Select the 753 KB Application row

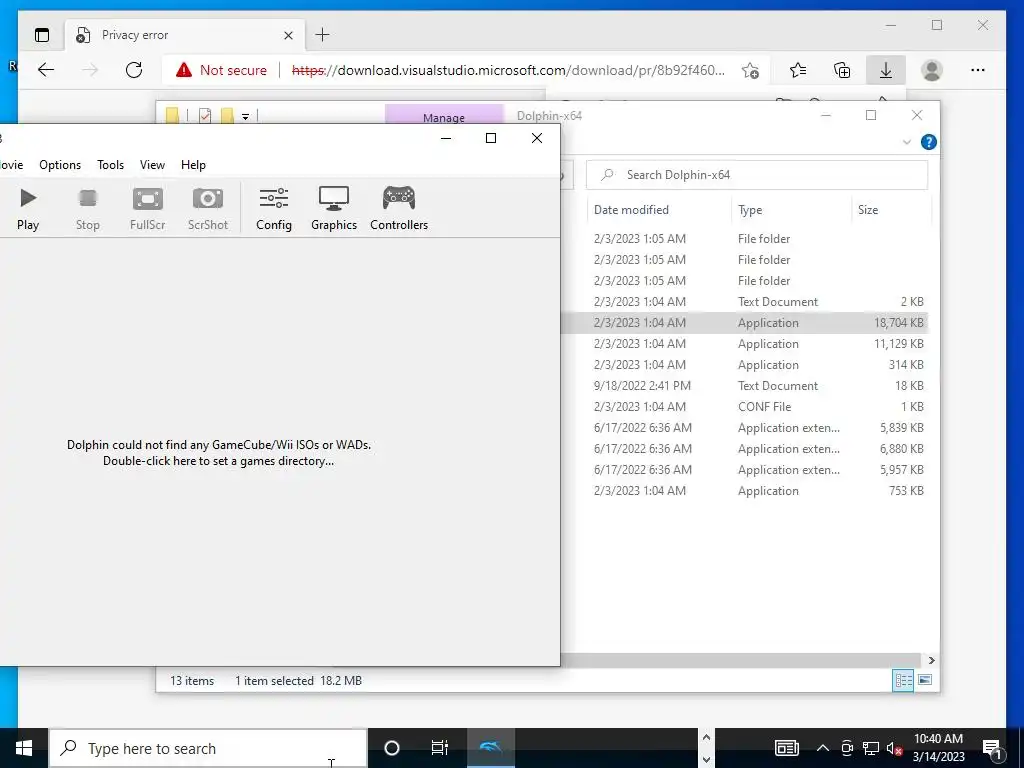[744, 490]
